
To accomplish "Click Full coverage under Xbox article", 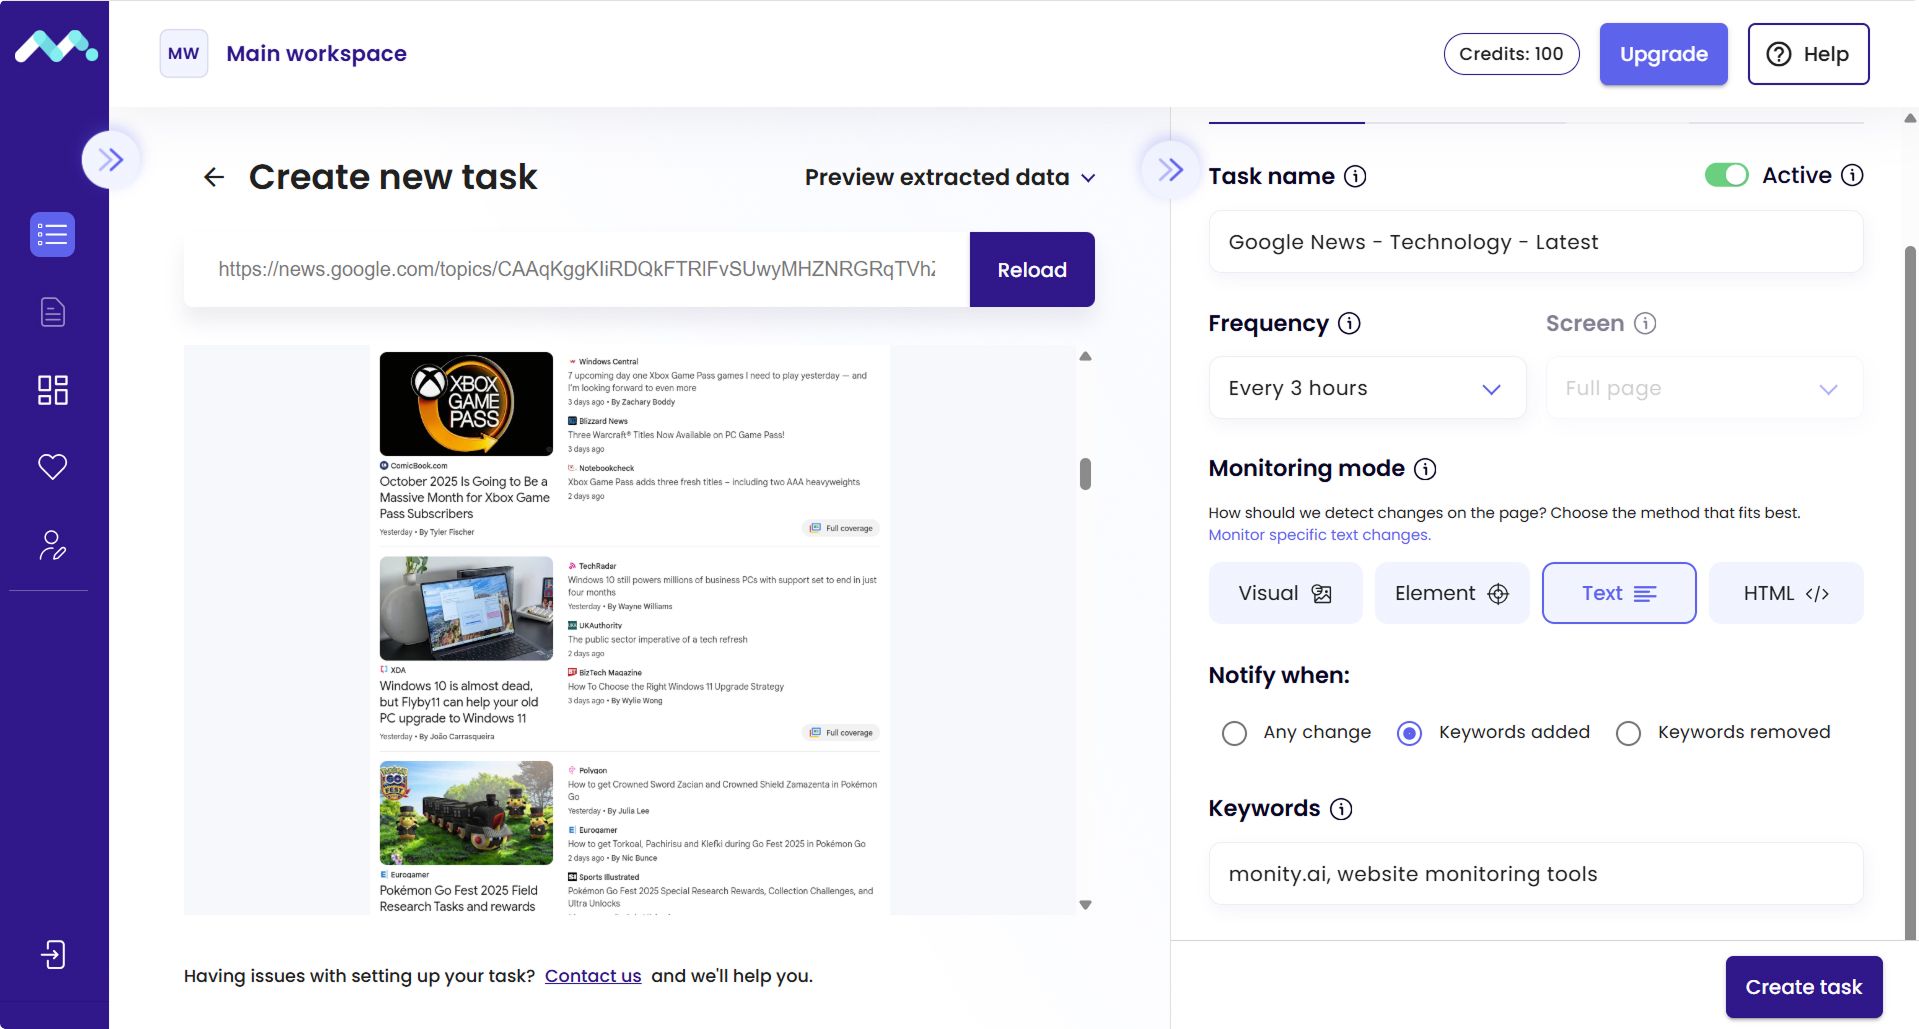I will (841, 528).
